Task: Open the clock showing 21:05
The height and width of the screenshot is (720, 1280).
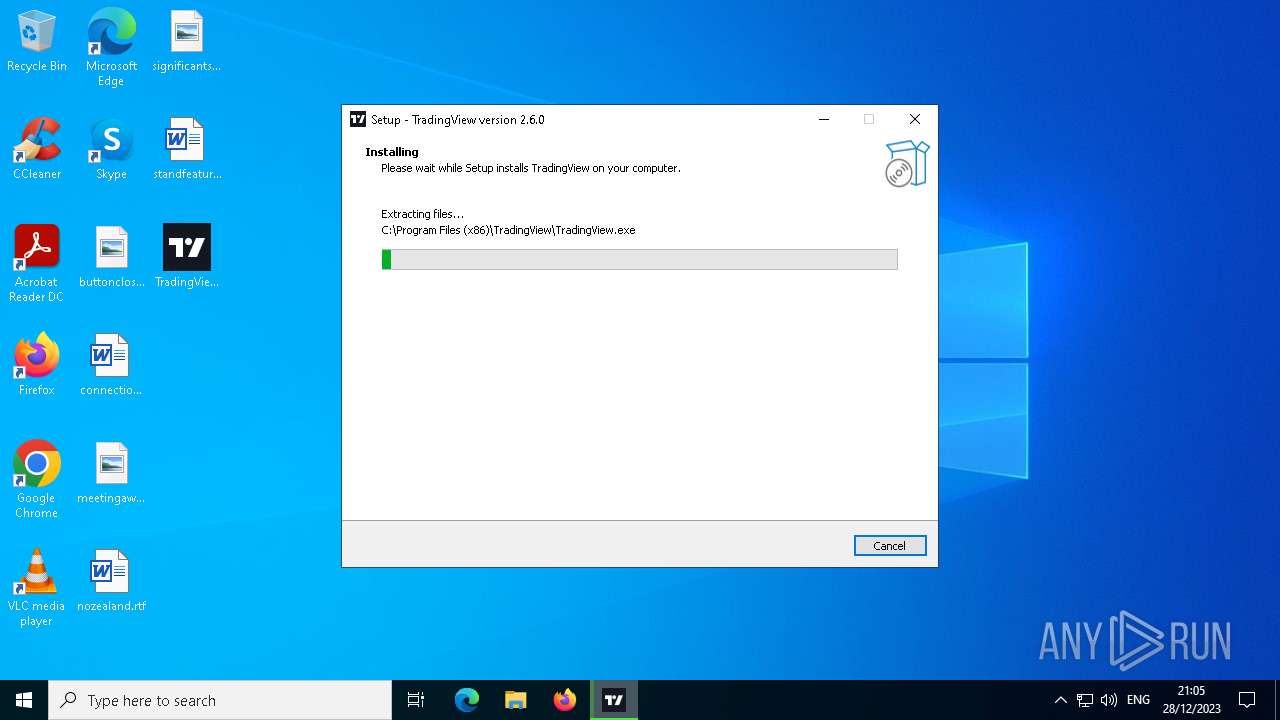Action: (1191, 700)
